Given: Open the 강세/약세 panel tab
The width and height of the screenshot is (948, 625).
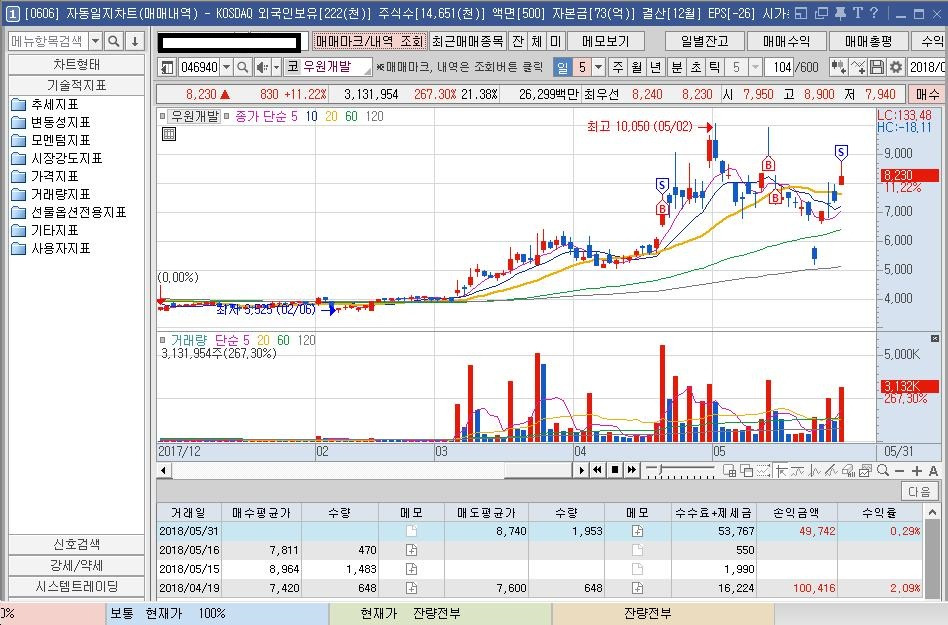Looking at the screenshot, I should [77, 566].
